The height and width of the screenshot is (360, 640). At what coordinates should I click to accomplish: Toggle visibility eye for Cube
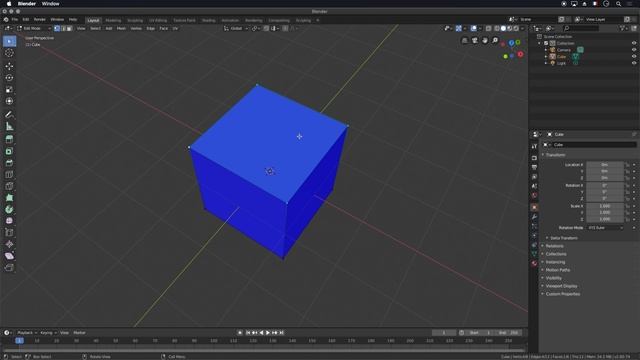point(634,56)
